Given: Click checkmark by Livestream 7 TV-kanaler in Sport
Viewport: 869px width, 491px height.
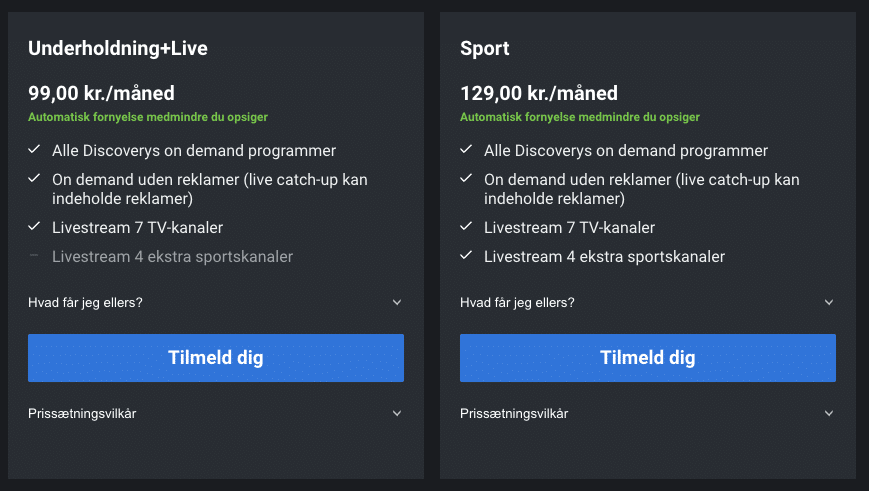Looking at the screenshot, I should (x=466, y=226).
